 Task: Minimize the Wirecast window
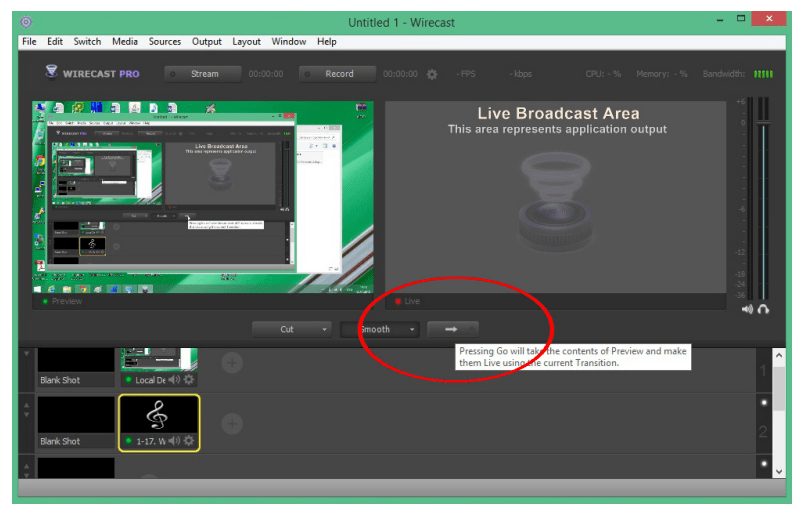[x=720, y=20]
